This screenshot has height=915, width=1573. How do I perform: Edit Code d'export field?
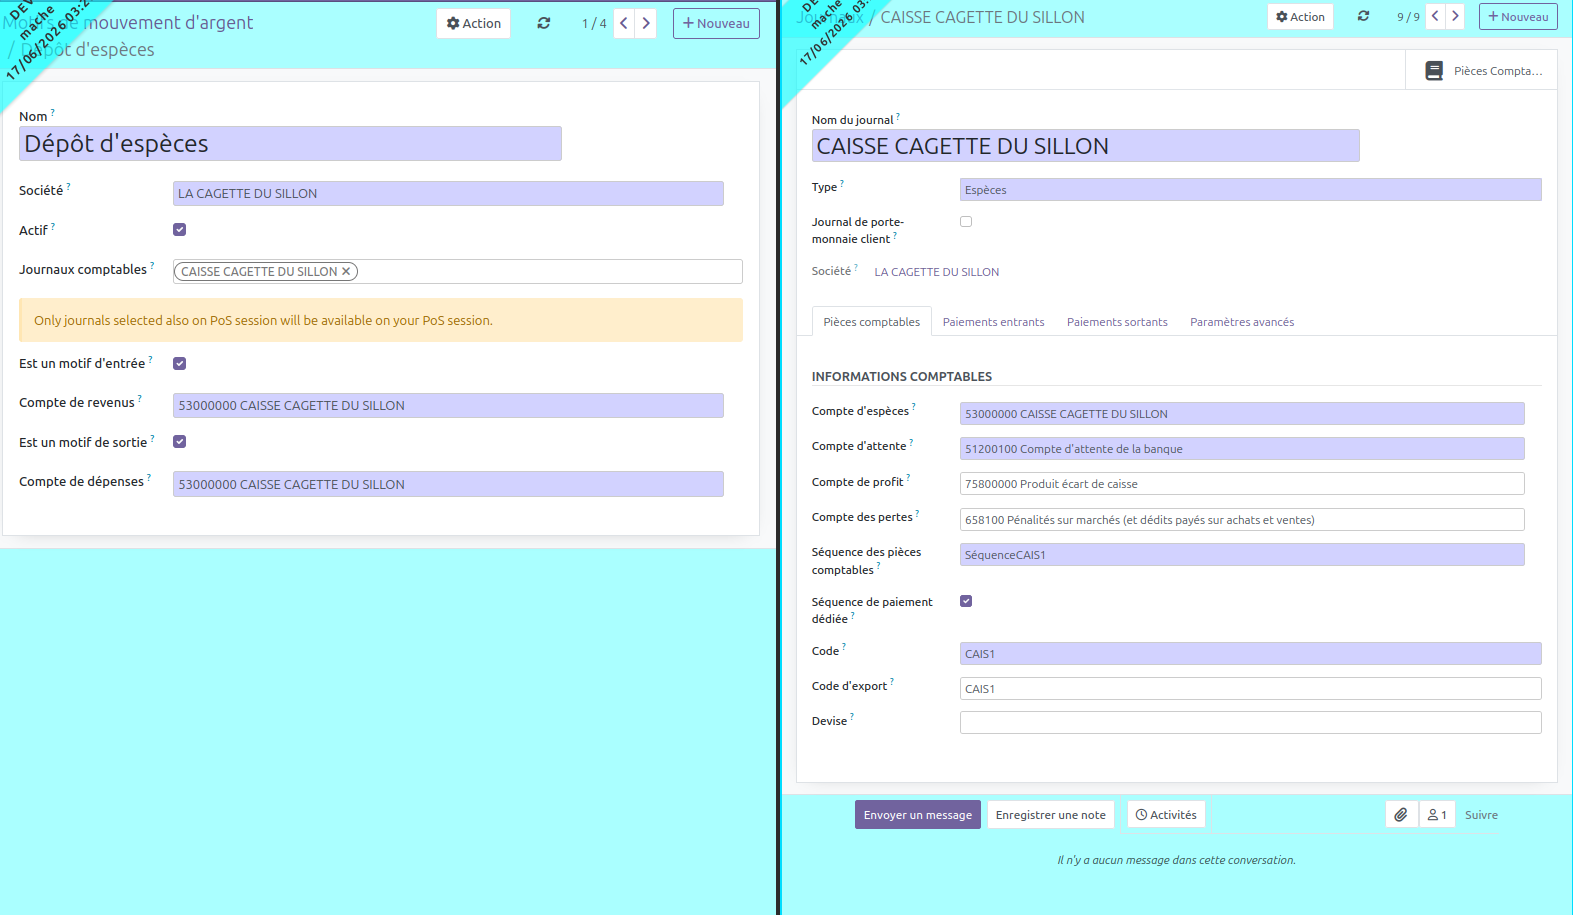click(1250, 689)
